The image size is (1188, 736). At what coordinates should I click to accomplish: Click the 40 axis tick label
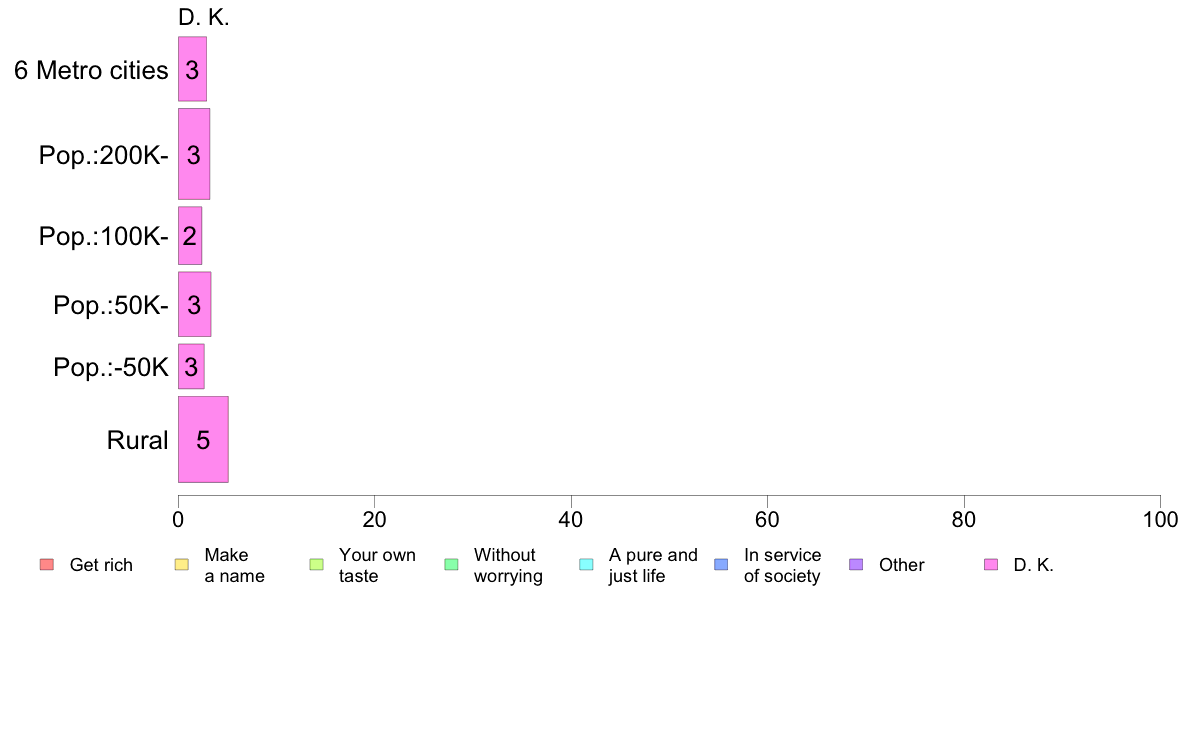pos(571,519)
